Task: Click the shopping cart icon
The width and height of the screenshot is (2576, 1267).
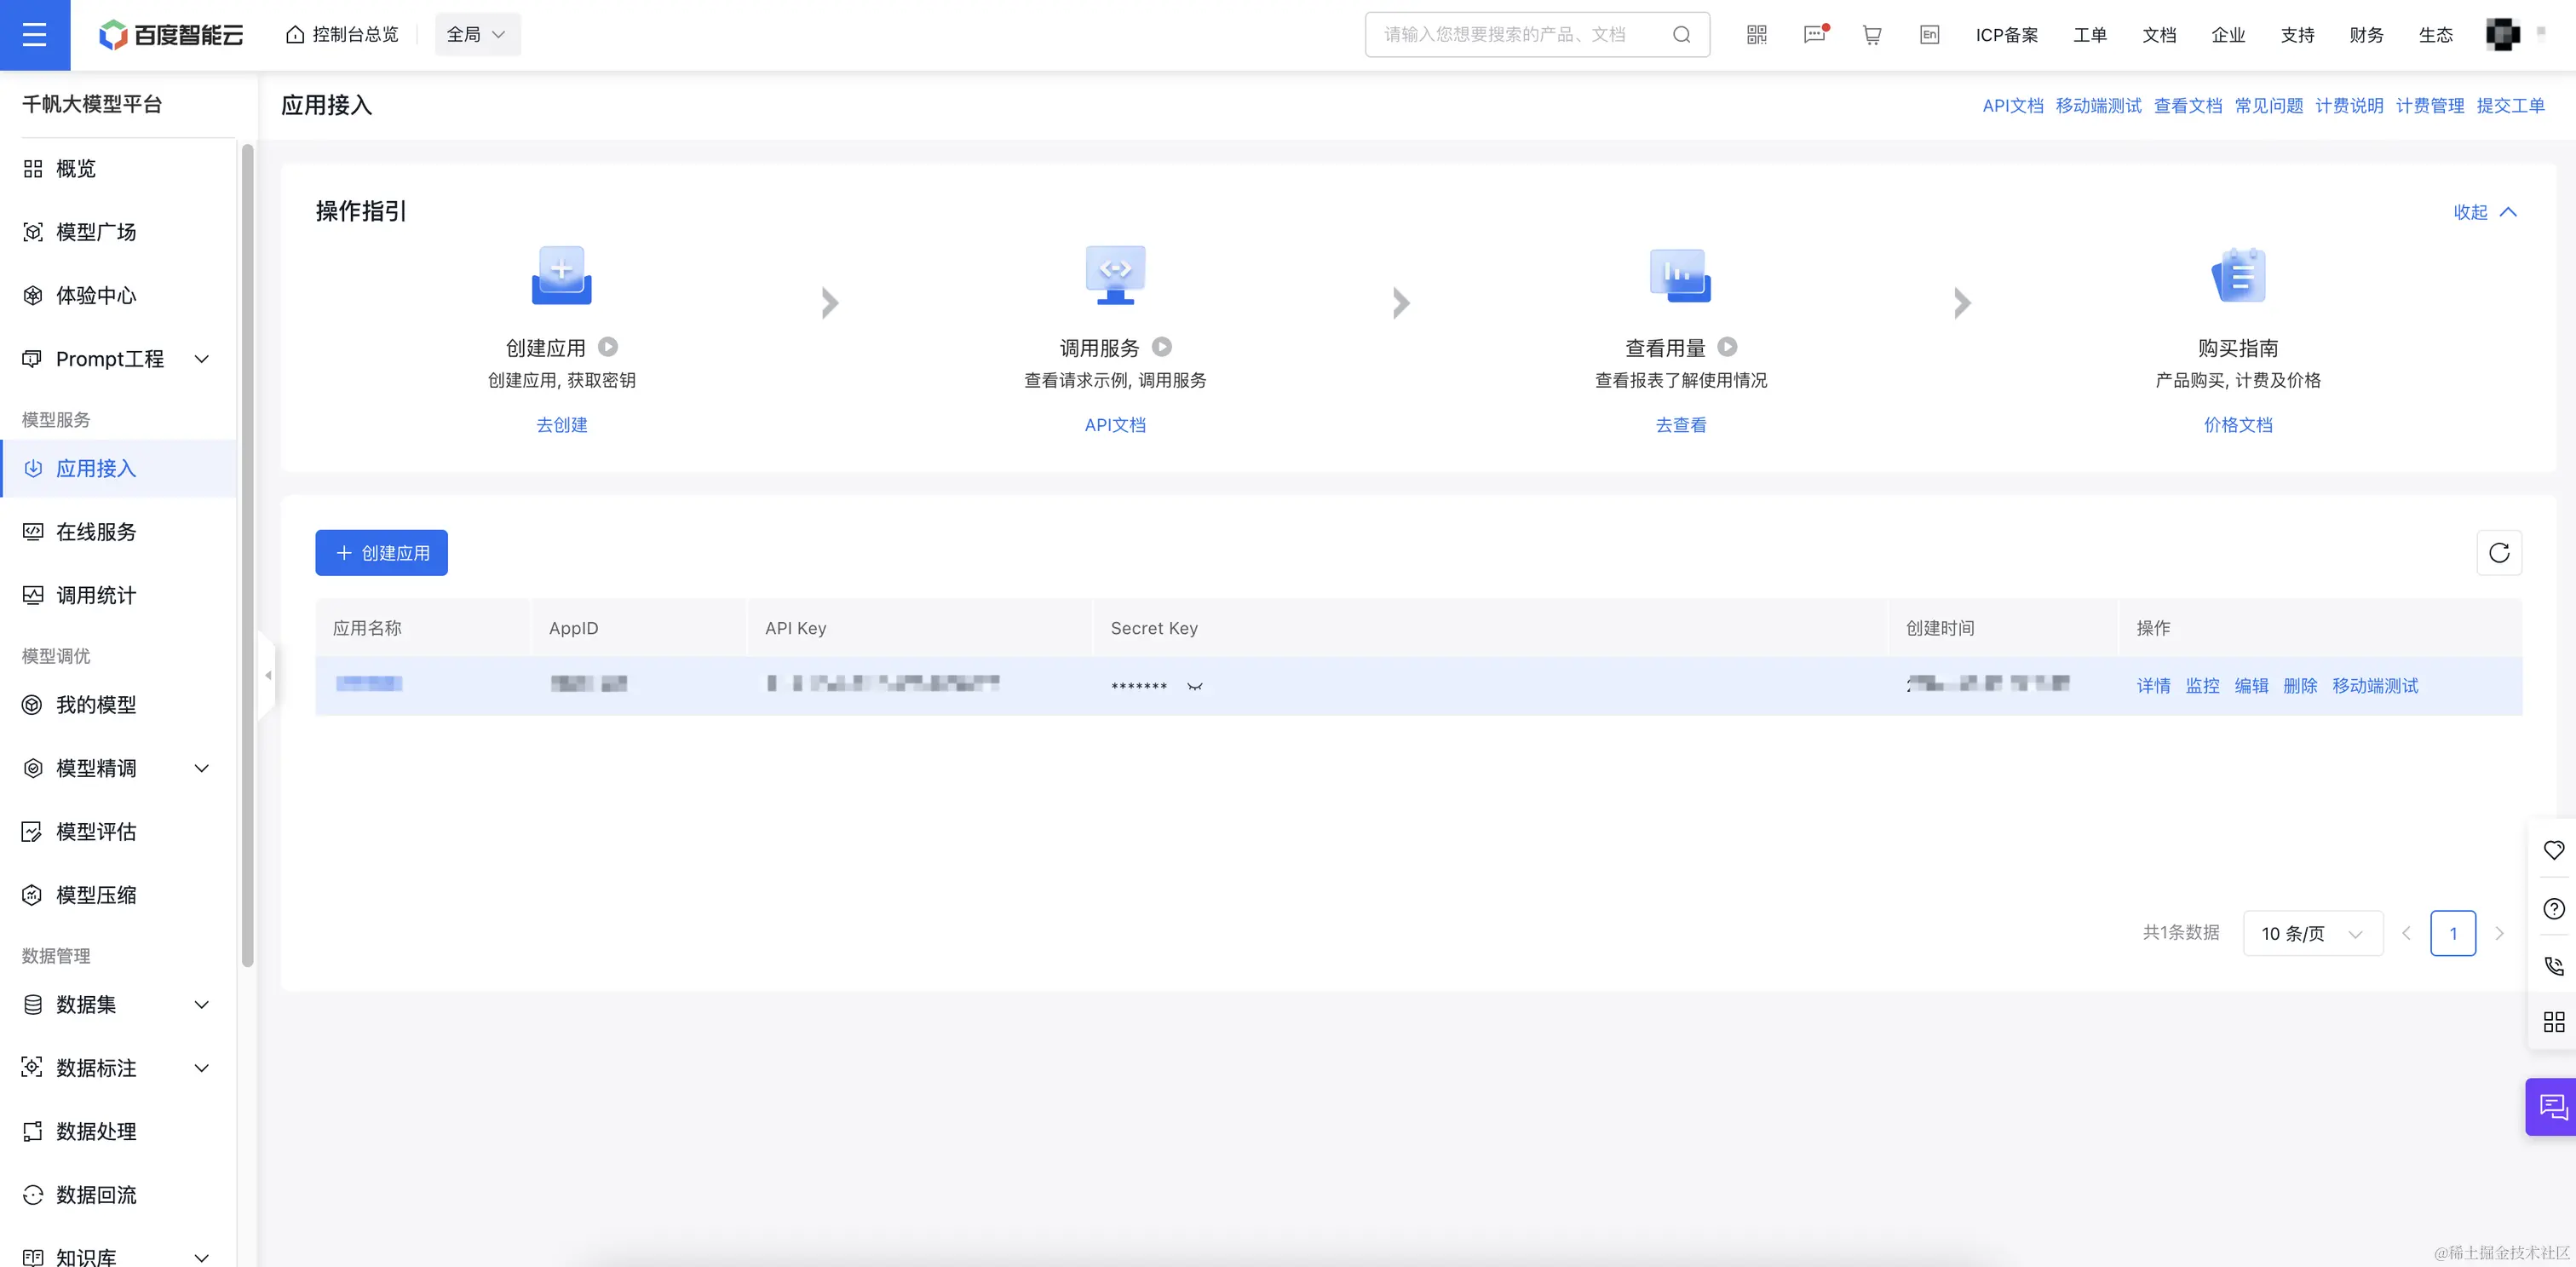Action: pos(1872,35)
